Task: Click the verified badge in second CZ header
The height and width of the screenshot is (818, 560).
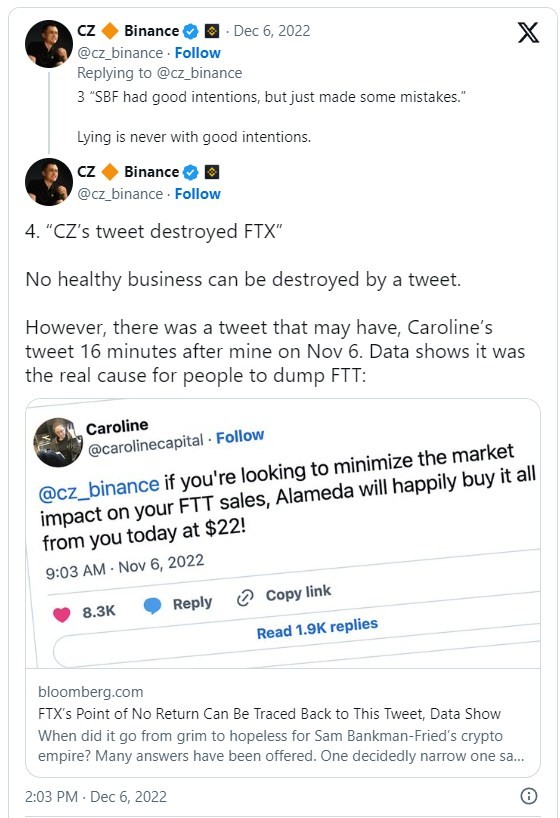Action: click(x=191, y=173)
